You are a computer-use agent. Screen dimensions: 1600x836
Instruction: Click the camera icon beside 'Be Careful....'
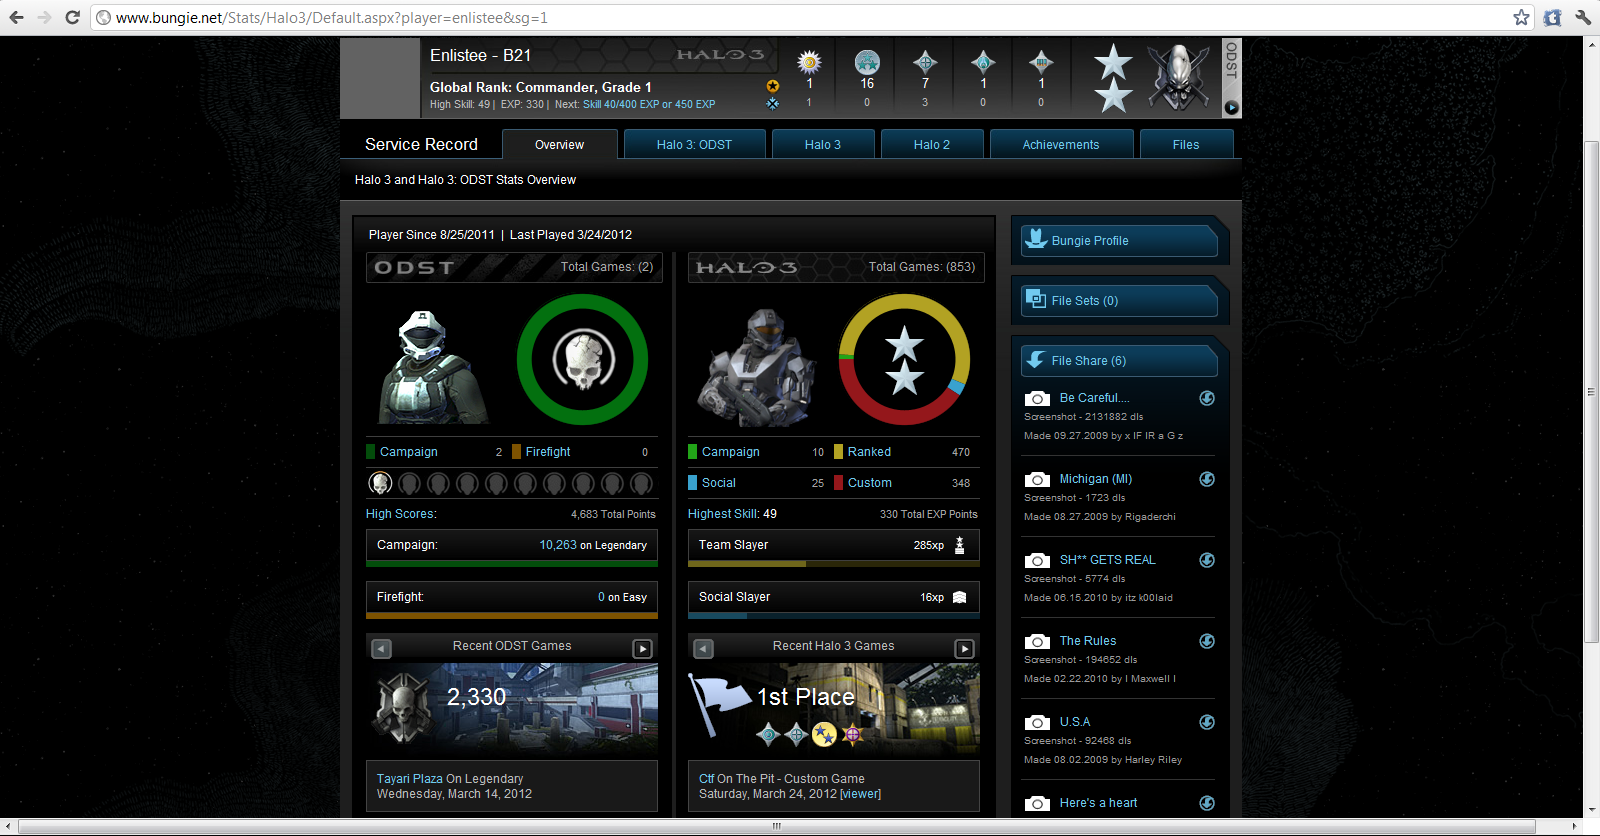click(1037, 398)
